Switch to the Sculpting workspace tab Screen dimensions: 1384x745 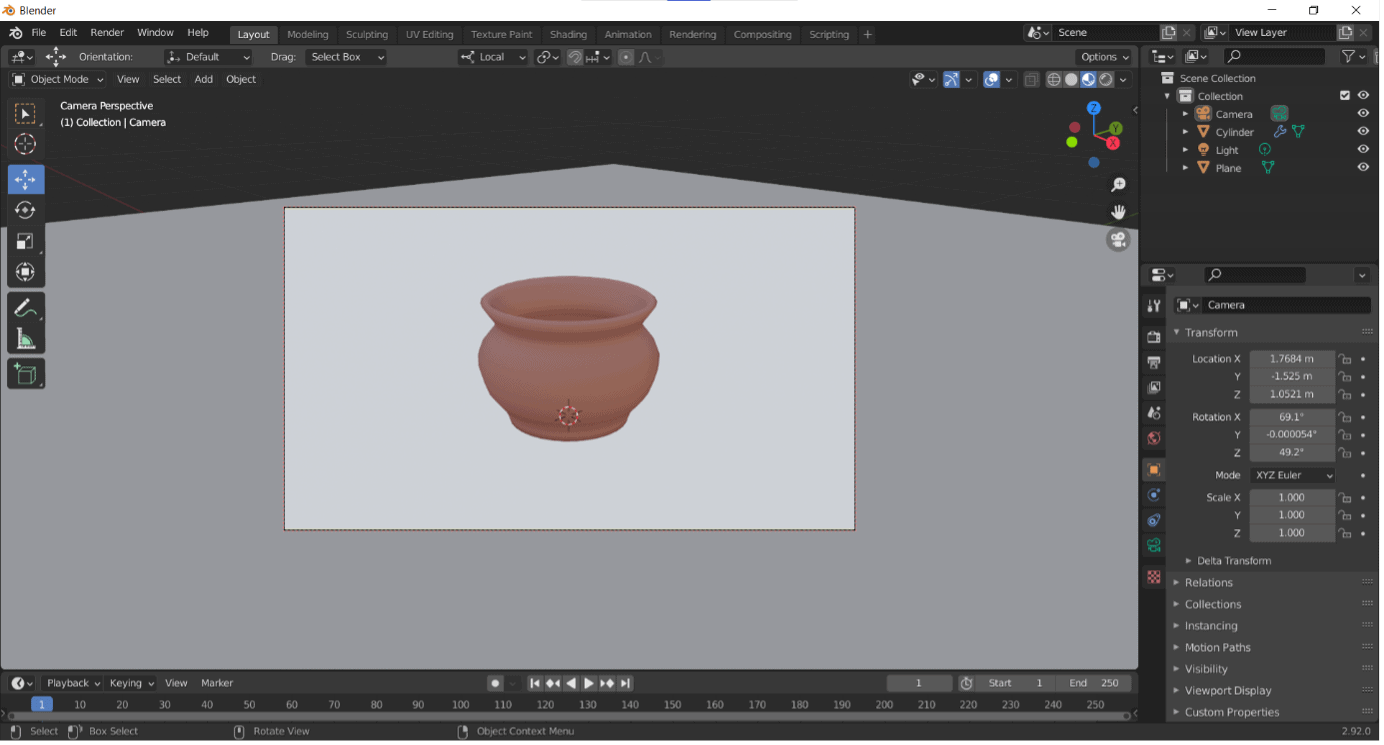click(366, 34)
